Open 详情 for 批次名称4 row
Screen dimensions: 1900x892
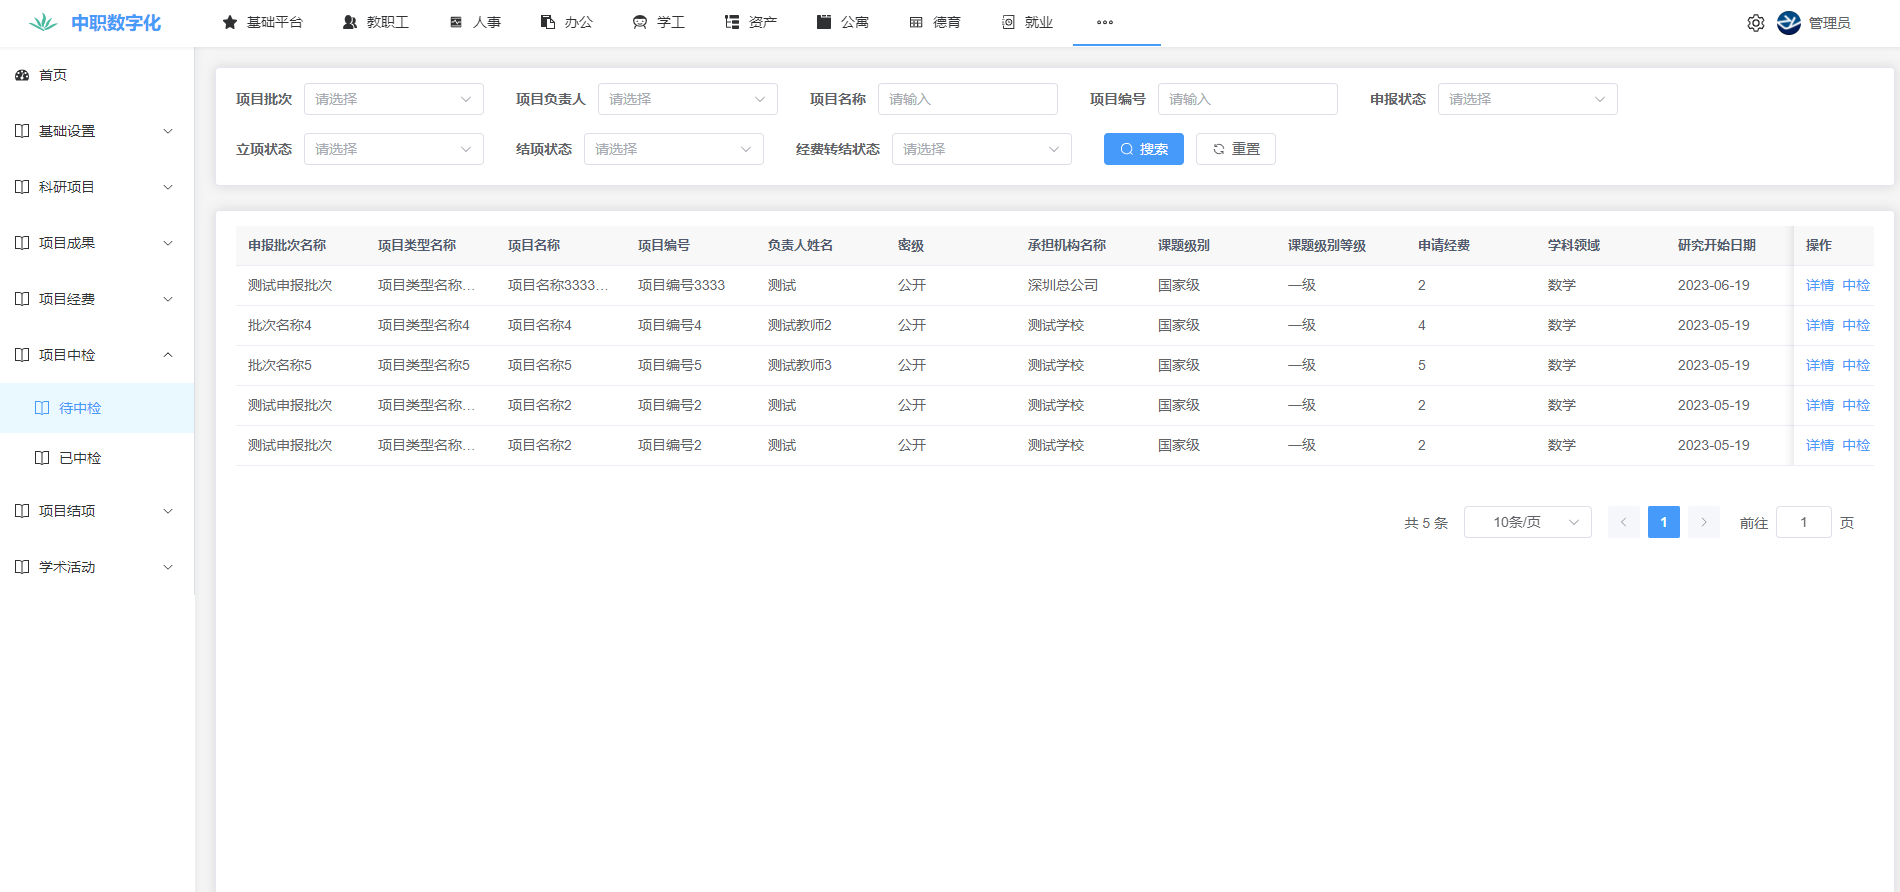(x=1819, y=325)
